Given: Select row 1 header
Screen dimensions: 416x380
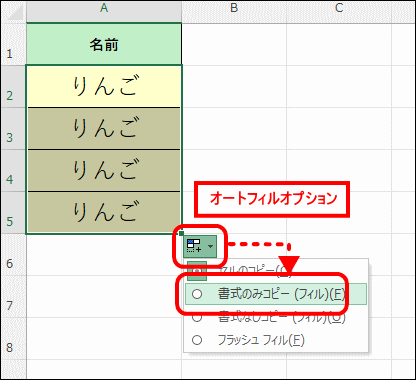Looking at the screenshot, I should [x=13, y=44].
